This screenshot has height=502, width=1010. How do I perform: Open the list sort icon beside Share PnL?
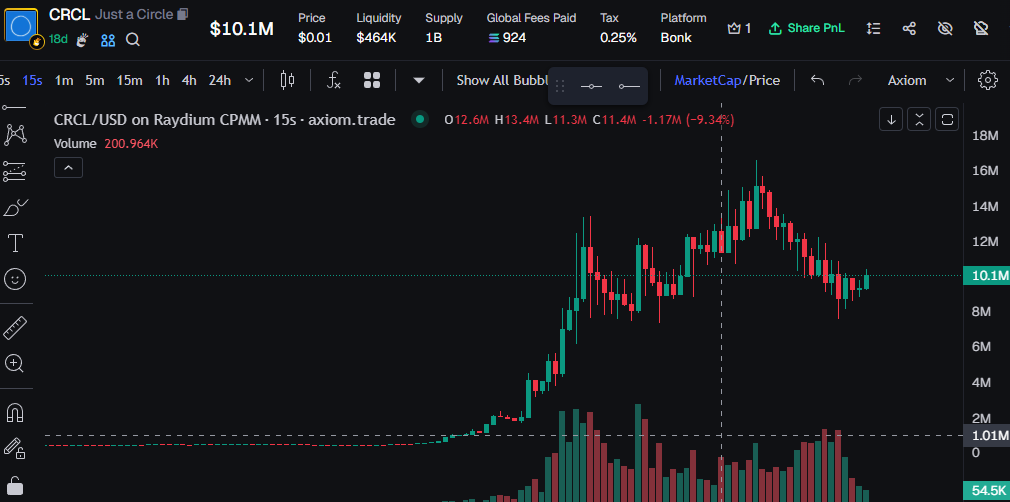click(873, 28)
